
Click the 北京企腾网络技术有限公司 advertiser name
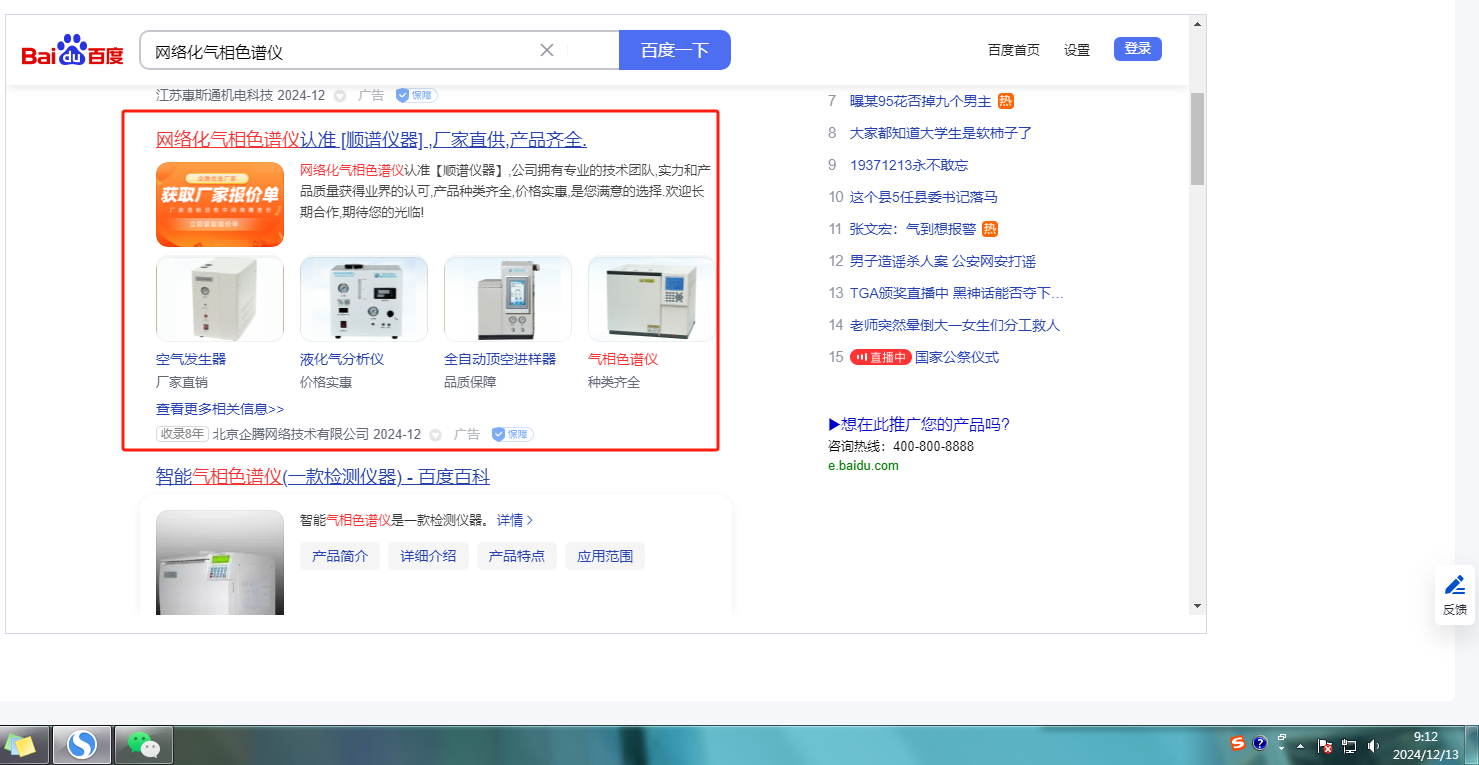(x=291, y=435)
